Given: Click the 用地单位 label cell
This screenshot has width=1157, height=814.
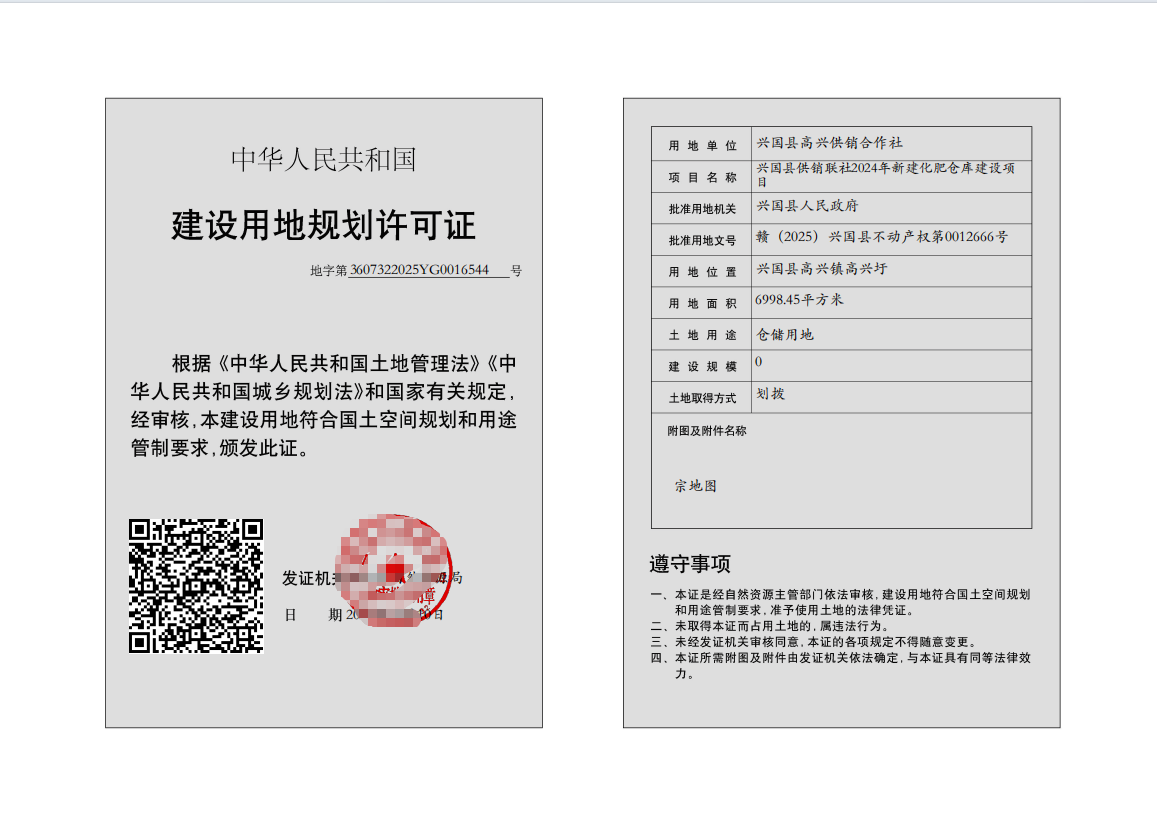Looking at the screenshot, I should pyautogui.click(x=702, y=146).
